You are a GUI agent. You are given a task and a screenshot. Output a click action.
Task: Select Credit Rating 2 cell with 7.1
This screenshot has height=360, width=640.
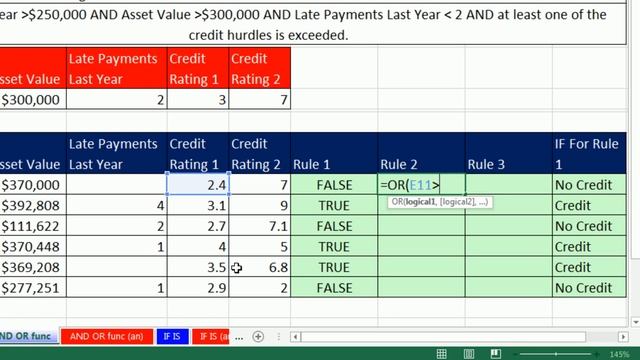(x=260, y=226)
